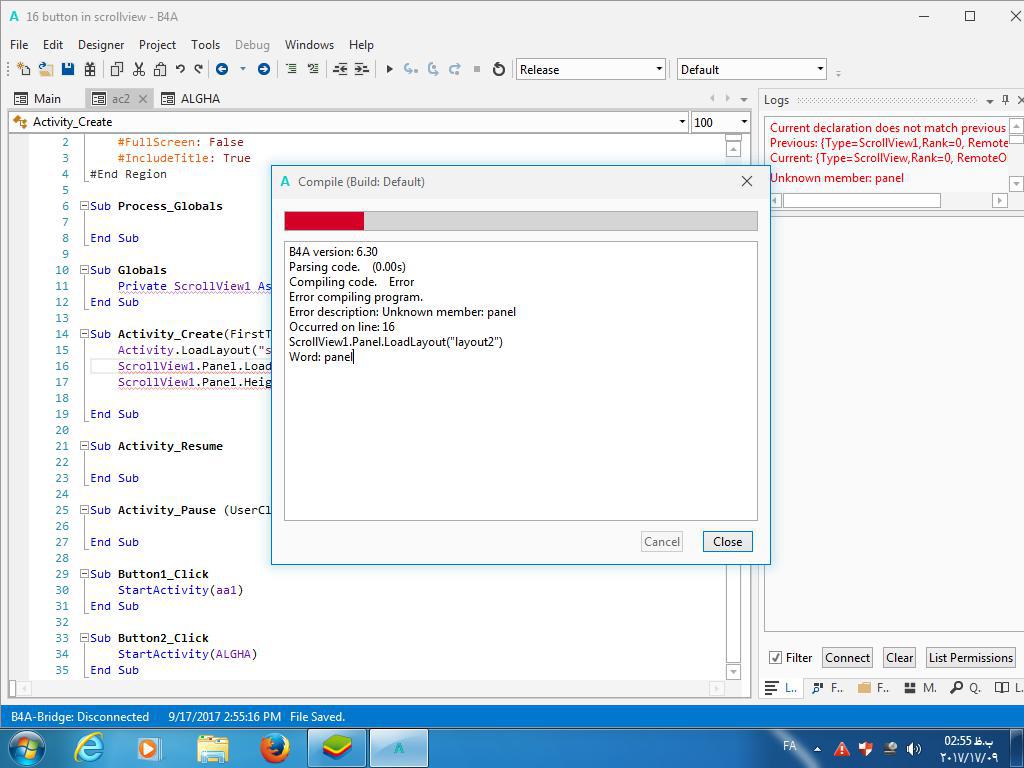
Task: Click the Copy icon in the toolbar
Action: tap(117, 69)
